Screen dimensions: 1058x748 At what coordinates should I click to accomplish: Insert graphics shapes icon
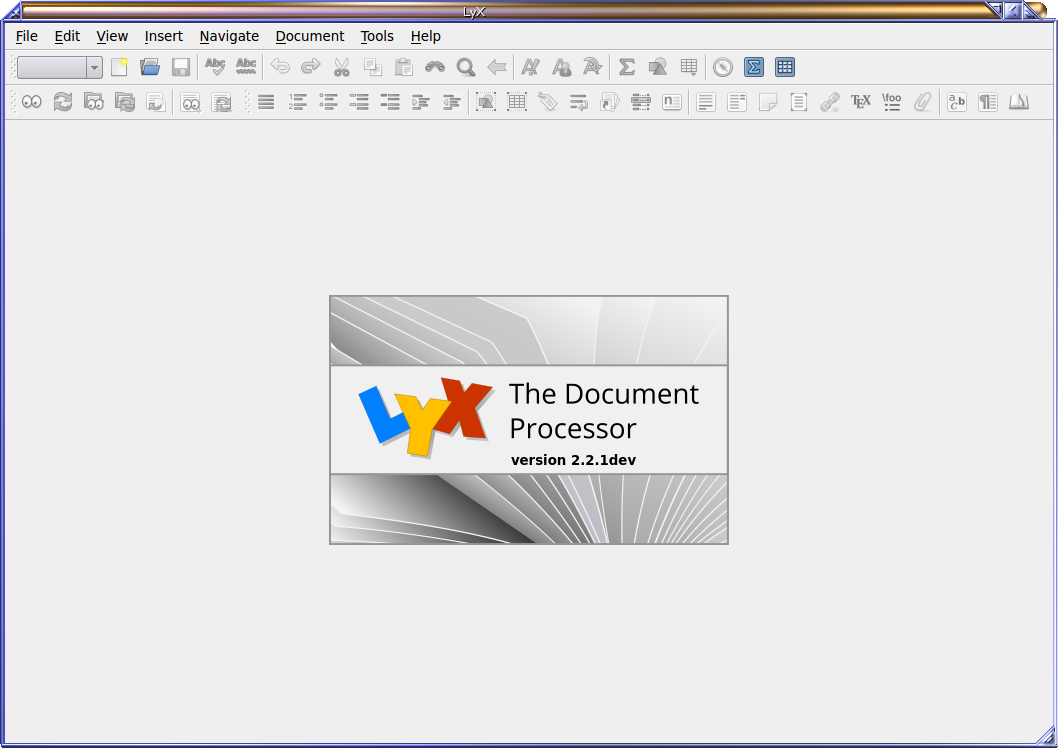pos(658,67)
